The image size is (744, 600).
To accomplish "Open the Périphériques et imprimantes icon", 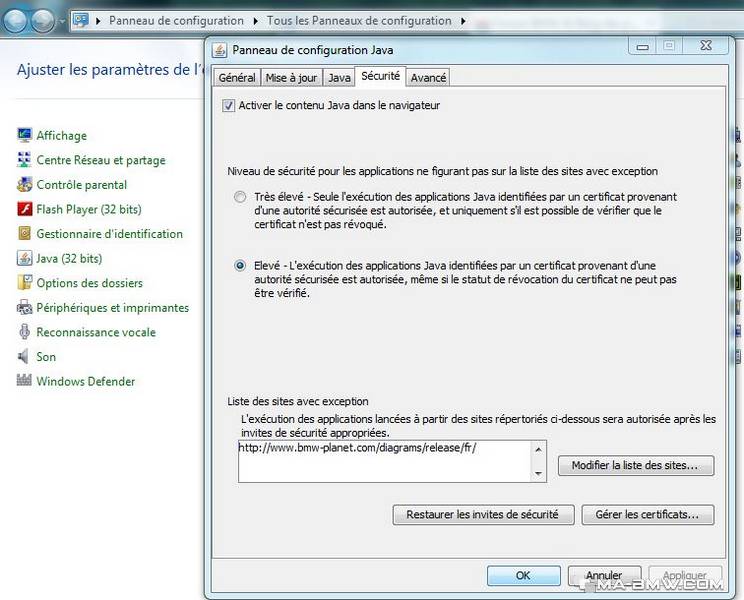I will pyautogui.click(x=24, y=307).
